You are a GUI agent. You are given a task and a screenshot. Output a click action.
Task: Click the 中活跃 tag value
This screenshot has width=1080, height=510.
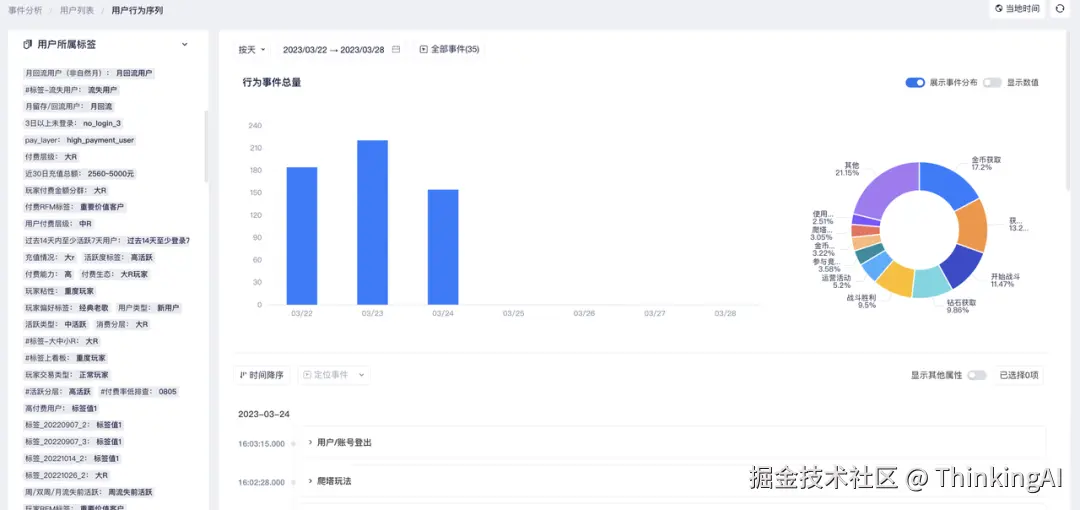tap(75, 325)
